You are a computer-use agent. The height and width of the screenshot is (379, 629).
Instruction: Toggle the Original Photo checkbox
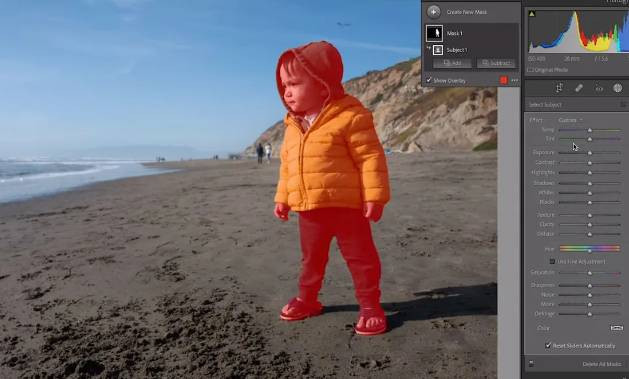(x=529, y=70)
